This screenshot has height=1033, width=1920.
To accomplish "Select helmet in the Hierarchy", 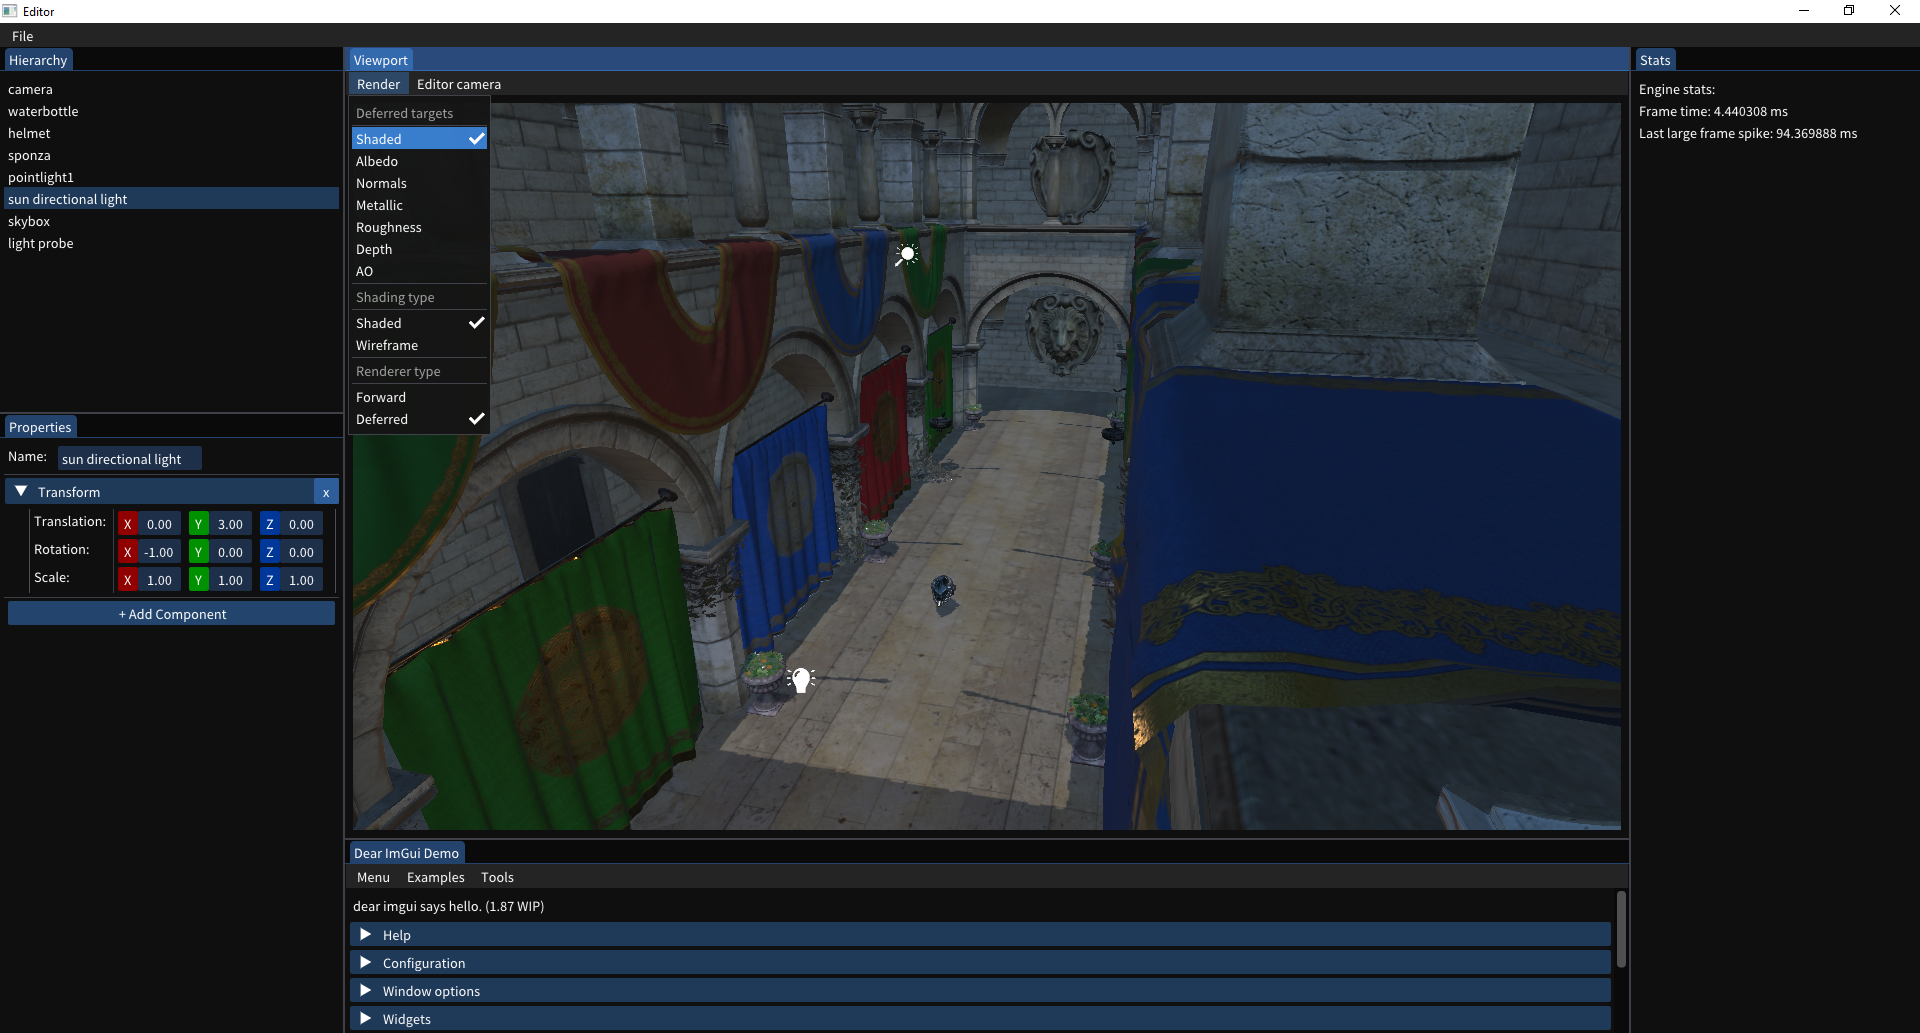I will (172, 133).
